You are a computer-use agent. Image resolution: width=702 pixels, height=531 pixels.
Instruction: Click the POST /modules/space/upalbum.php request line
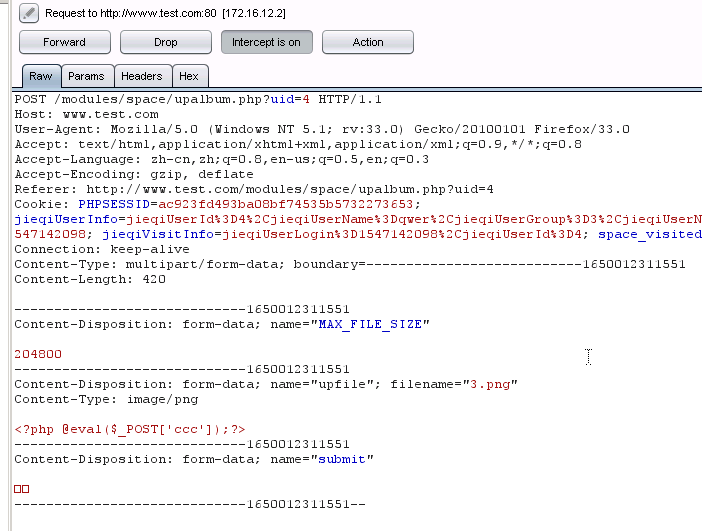(x=198, y=99)
